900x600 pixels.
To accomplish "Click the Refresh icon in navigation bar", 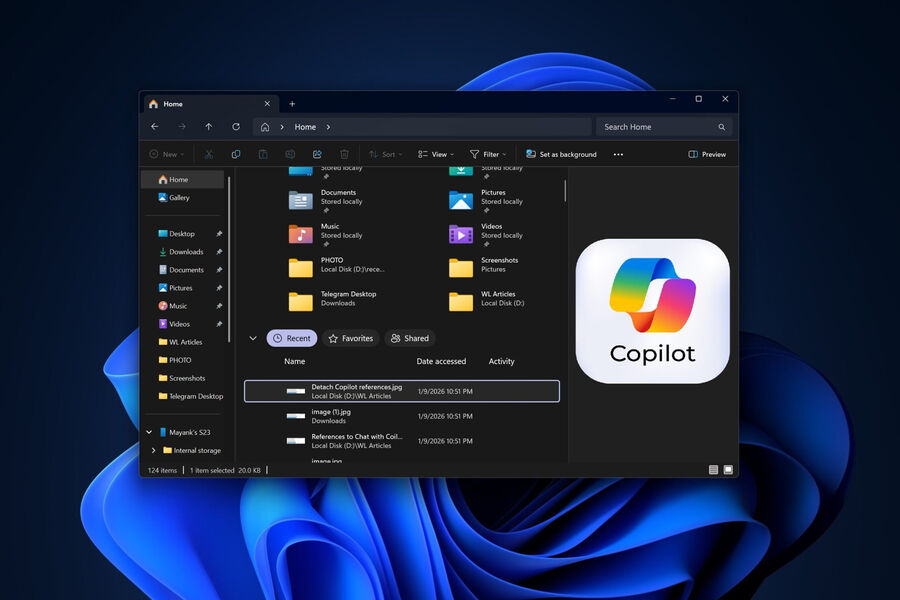I will tap(236, 127).
